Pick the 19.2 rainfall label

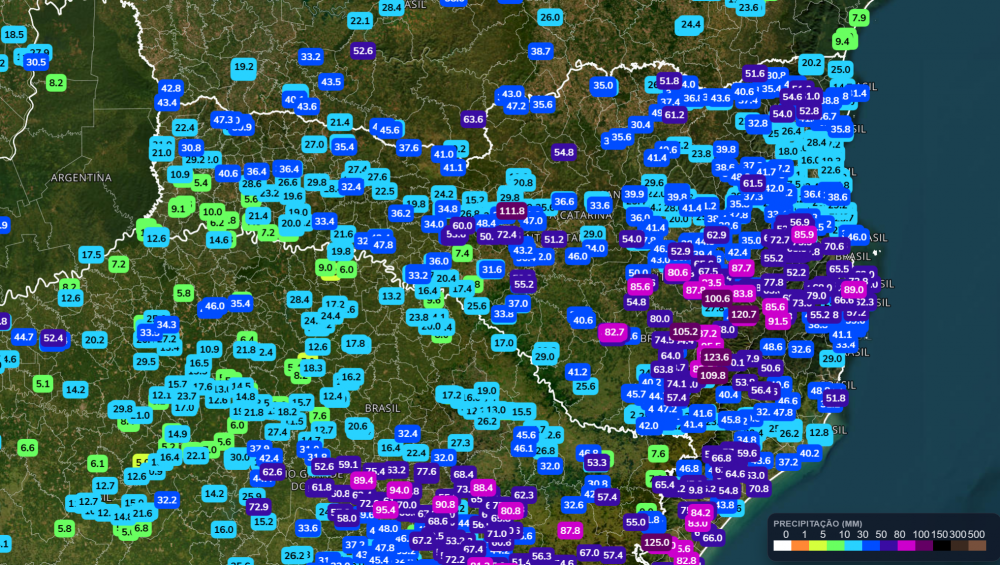point(244,66)
